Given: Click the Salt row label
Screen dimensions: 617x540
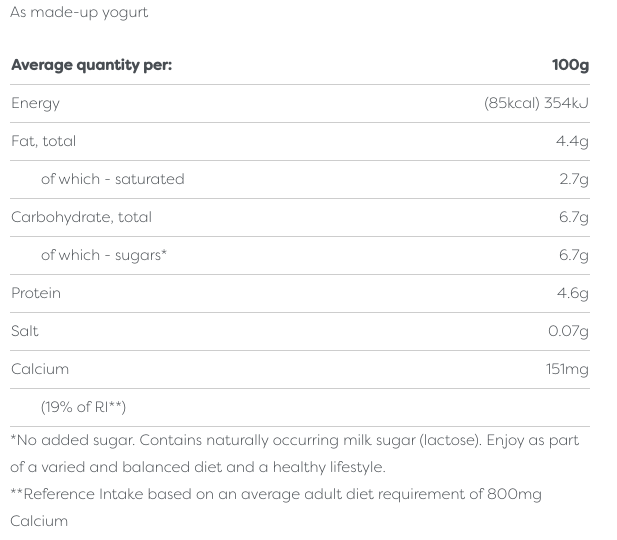Looking at the screenshot, I should click(x=25, y=331).
